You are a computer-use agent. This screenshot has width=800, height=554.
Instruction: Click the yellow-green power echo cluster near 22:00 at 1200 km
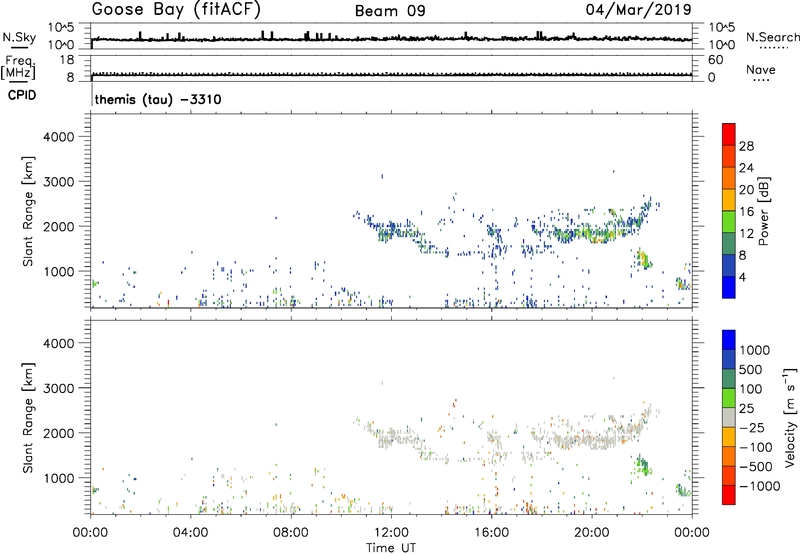click(x=642, y=259)
